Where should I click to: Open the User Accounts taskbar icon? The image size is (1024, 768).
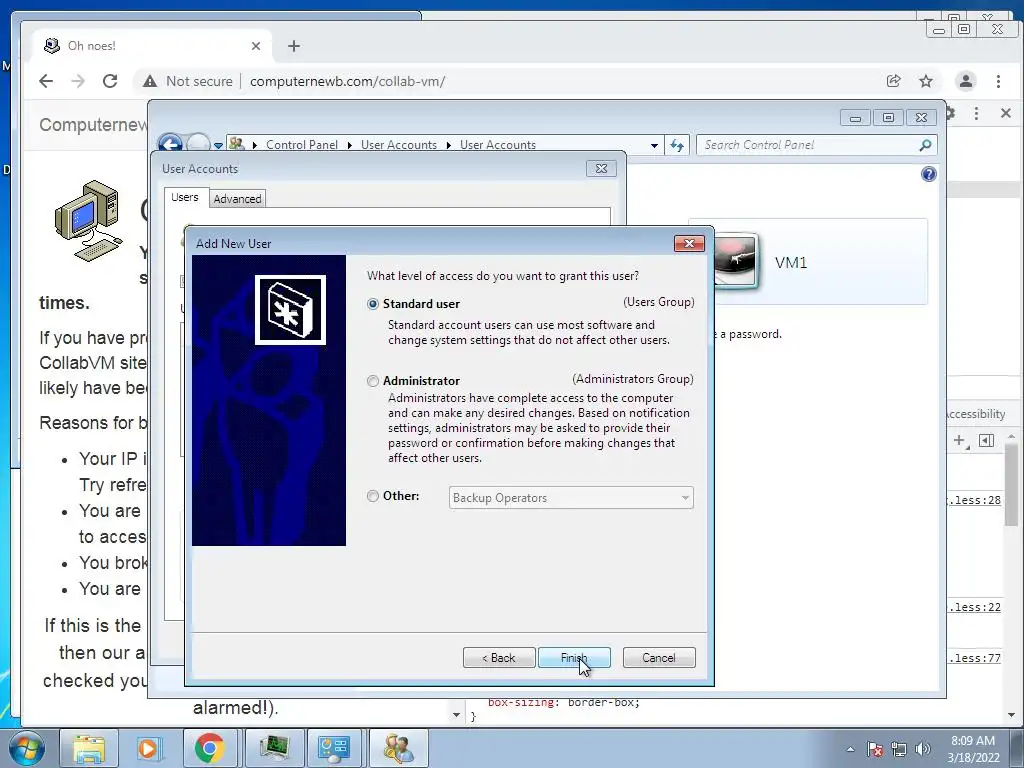[x=399, y=748]
